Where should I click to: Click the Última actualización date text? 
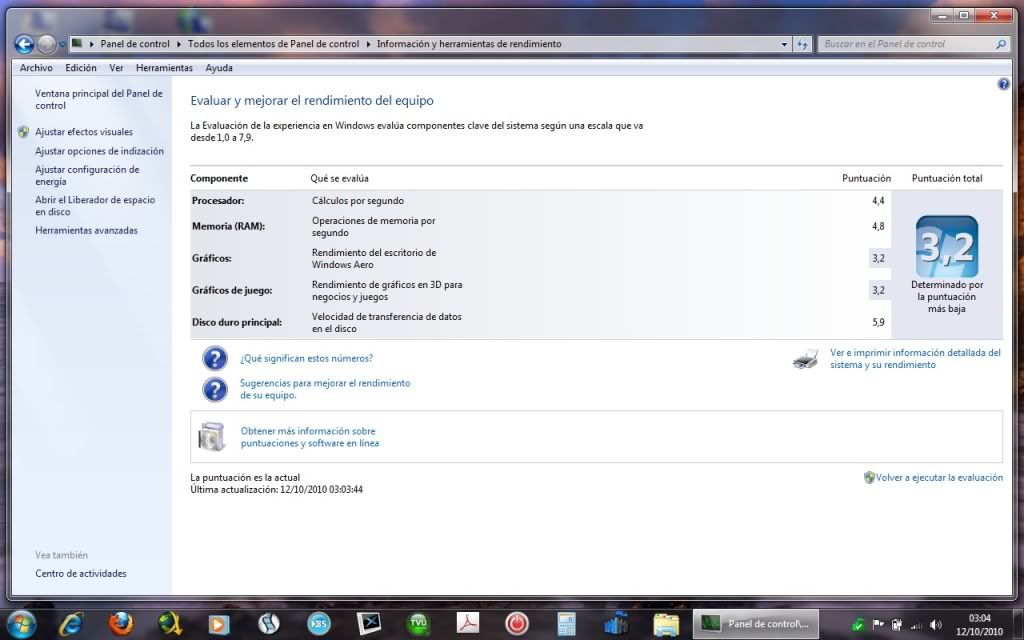click(276, 489)
